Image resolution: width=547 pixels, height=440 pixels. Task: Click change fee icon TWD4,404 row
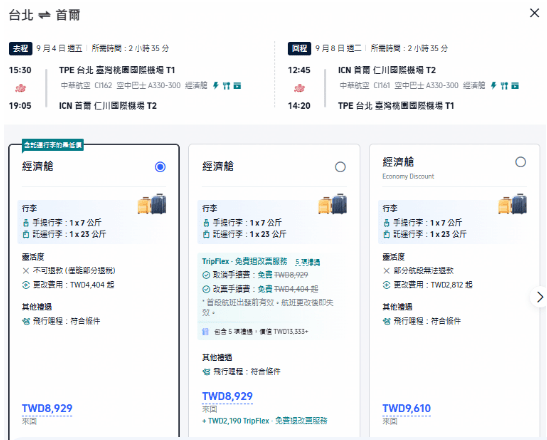[x=26, y=285]
